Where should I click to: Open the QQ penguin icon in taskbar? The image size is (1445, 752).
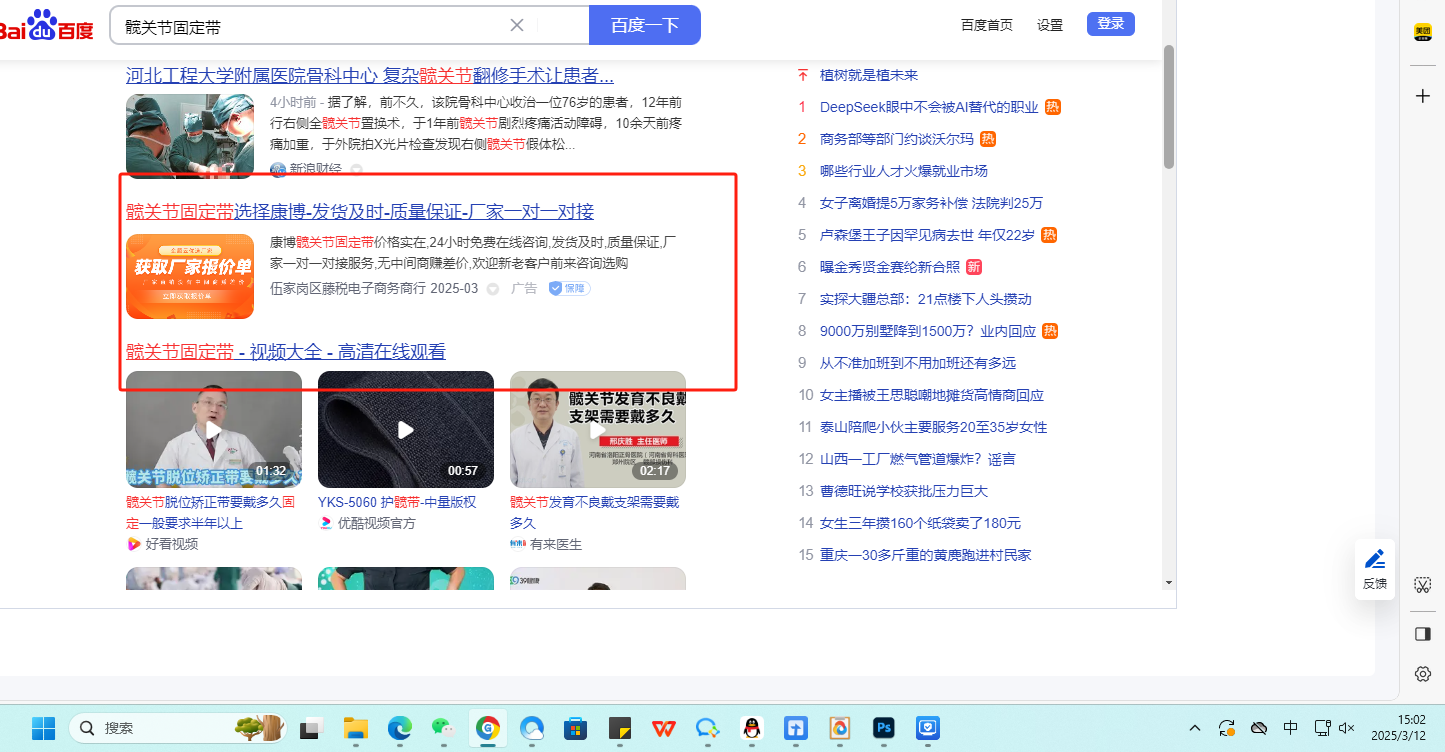click(752, 728)
